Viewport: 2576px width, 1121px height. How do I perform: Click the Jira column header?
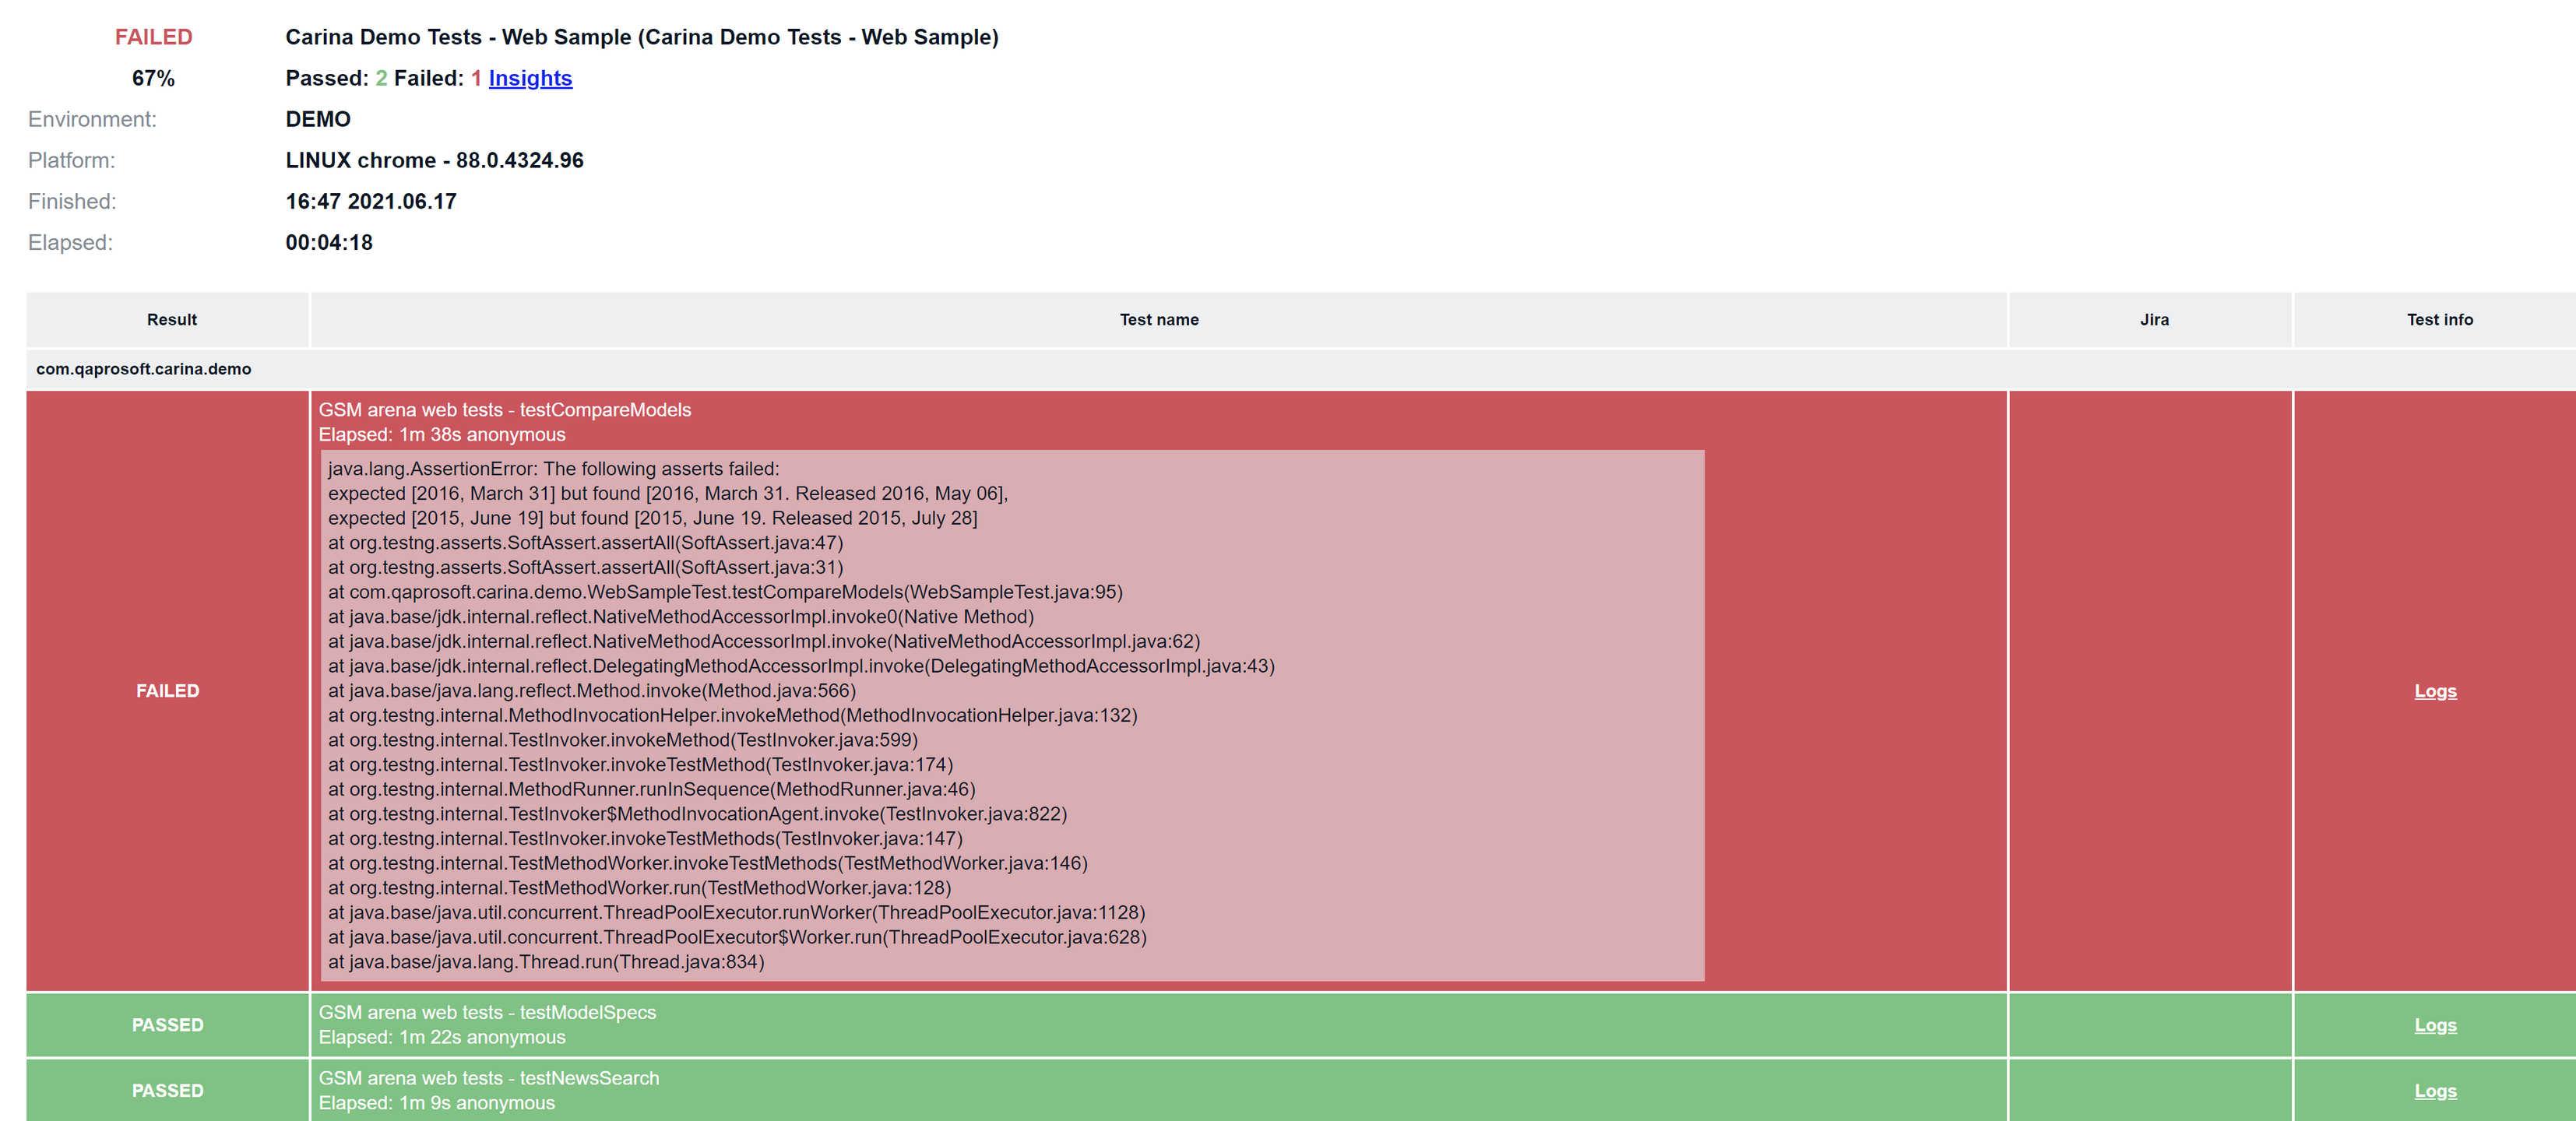2153,320
